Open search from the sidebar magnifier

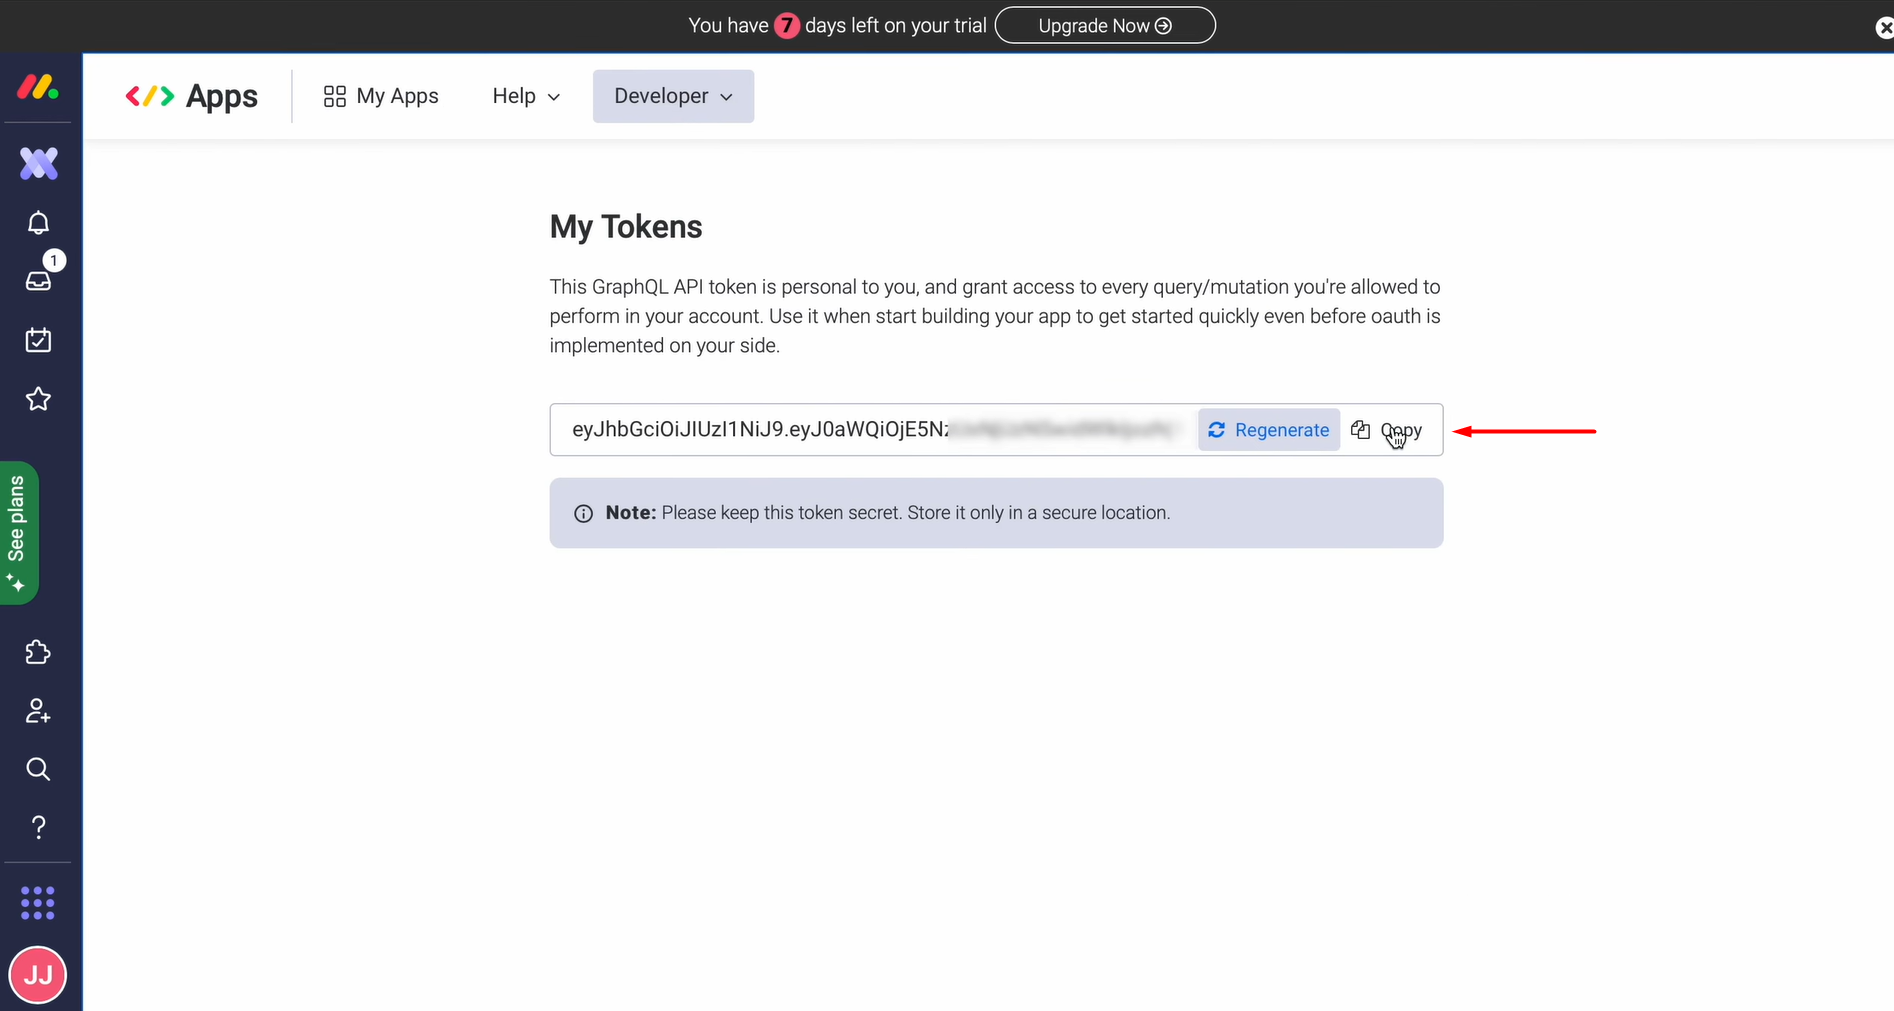(x=37, y=768)
